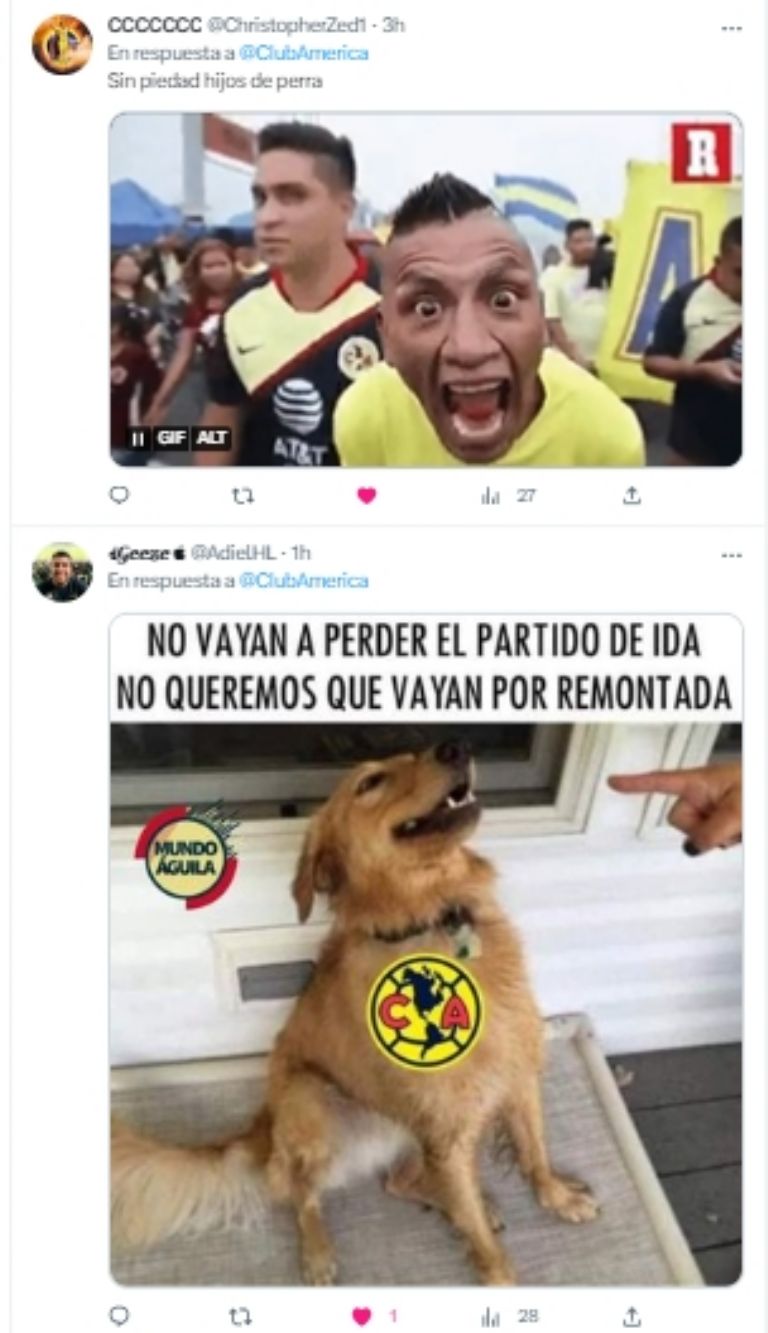View analytics showing 27 views
Image resolution: width=768 pixels, height=1333 pixels.
(x=509, y=495)
